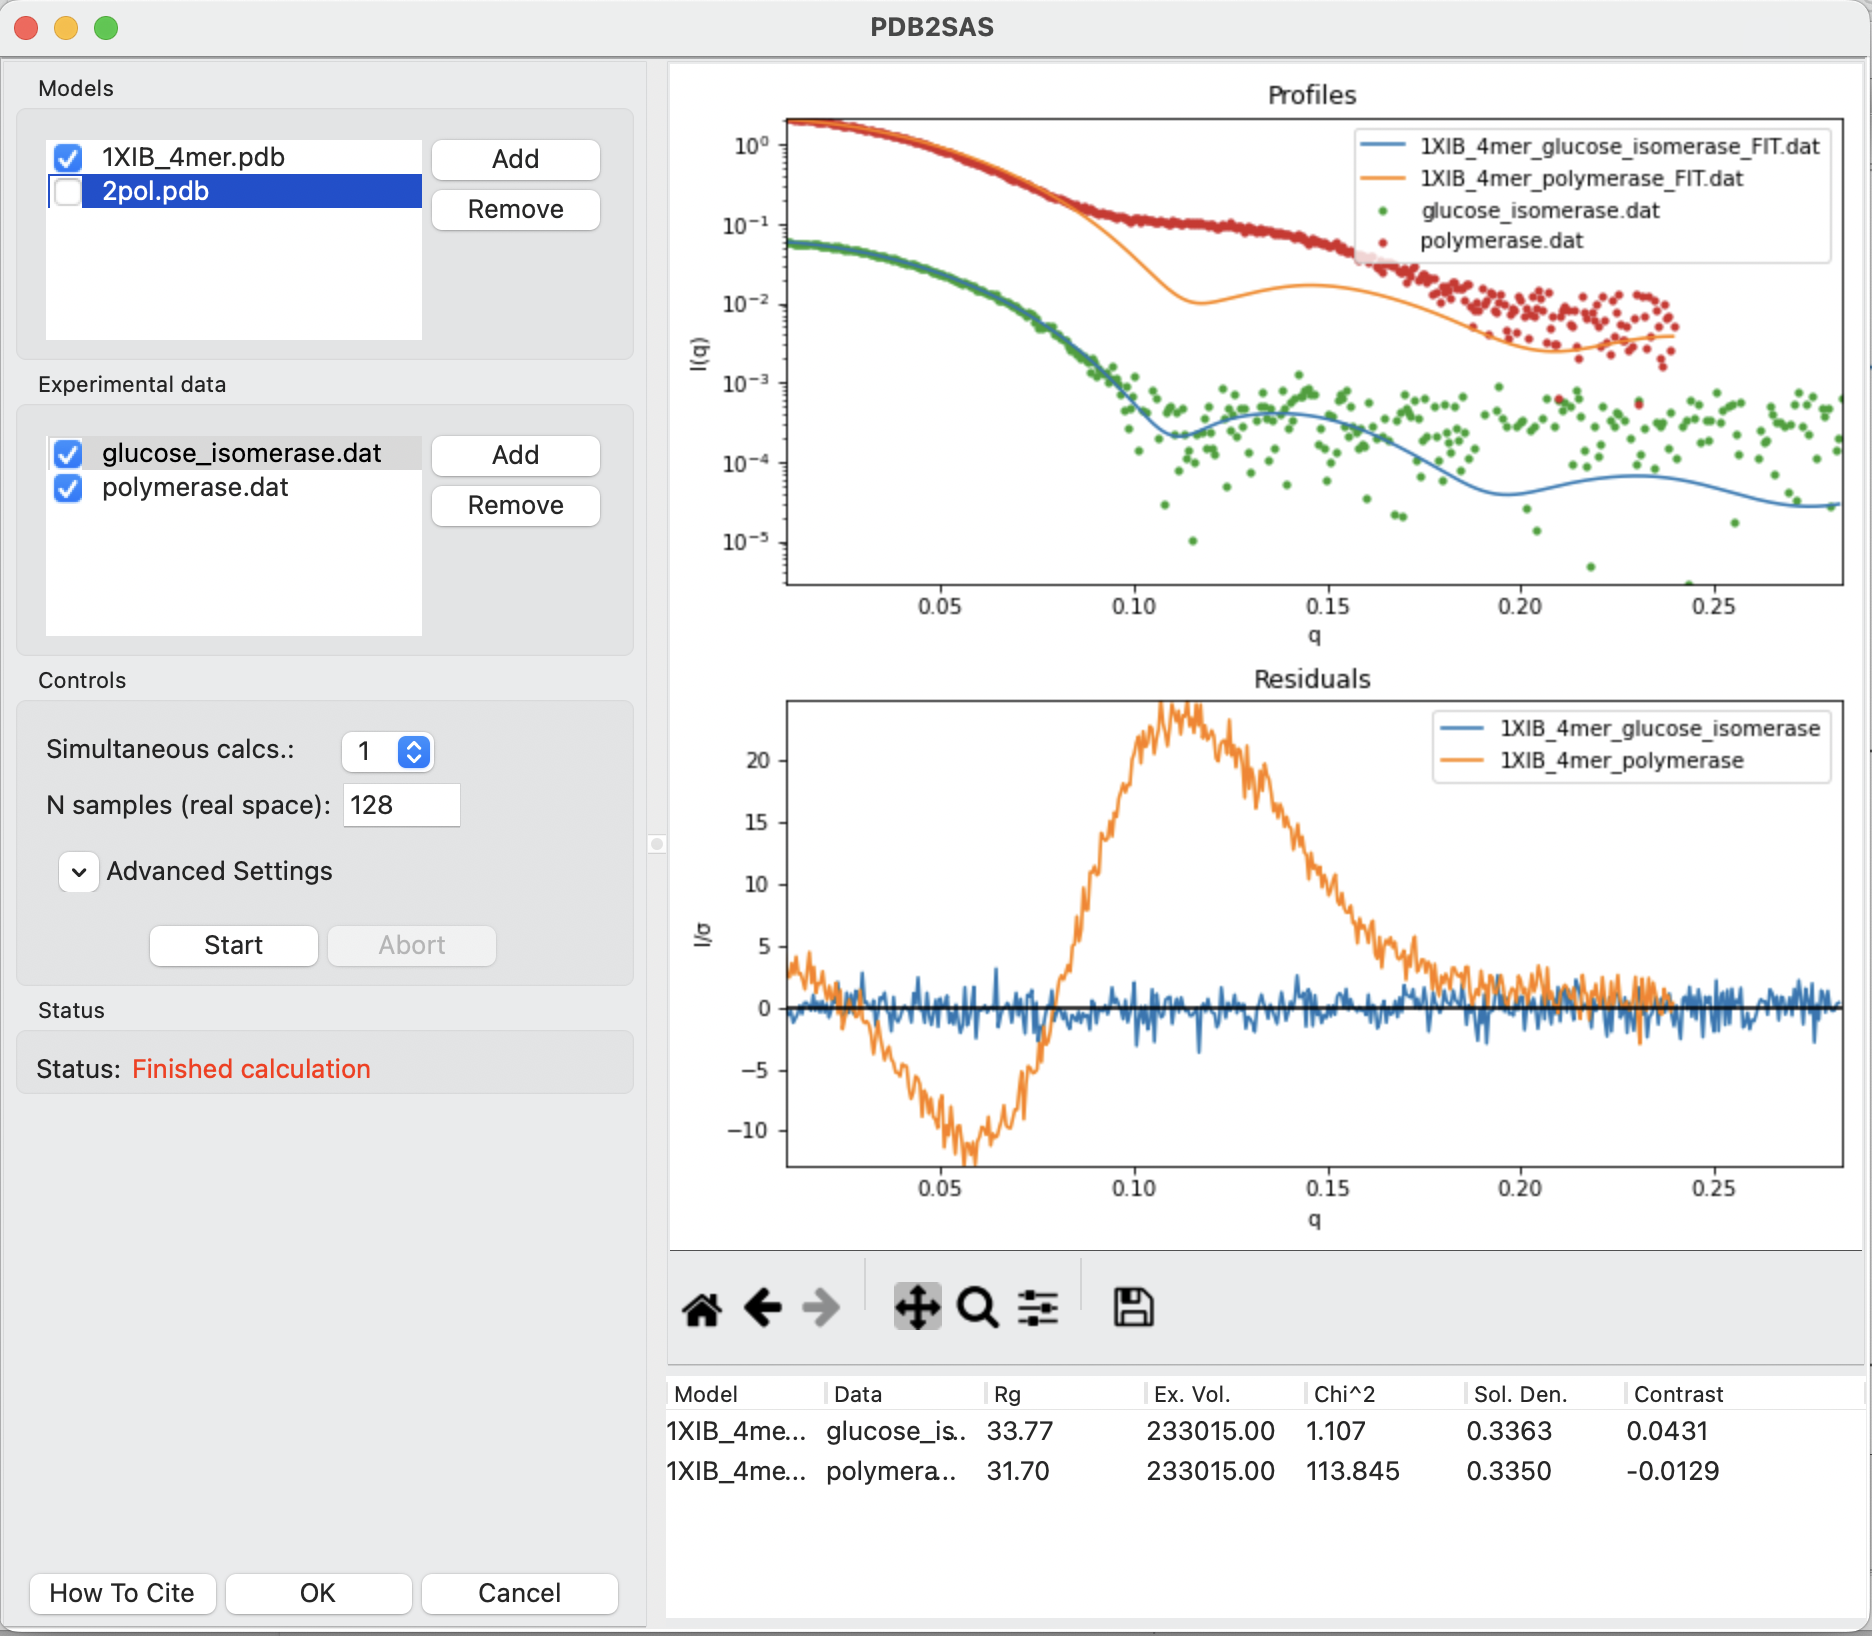Image resolution: width=1872 pixels, height=1636 pixels.
Task: Activate the zoom-to-rectangle magnifier tool
Action: coord(977,1307)
